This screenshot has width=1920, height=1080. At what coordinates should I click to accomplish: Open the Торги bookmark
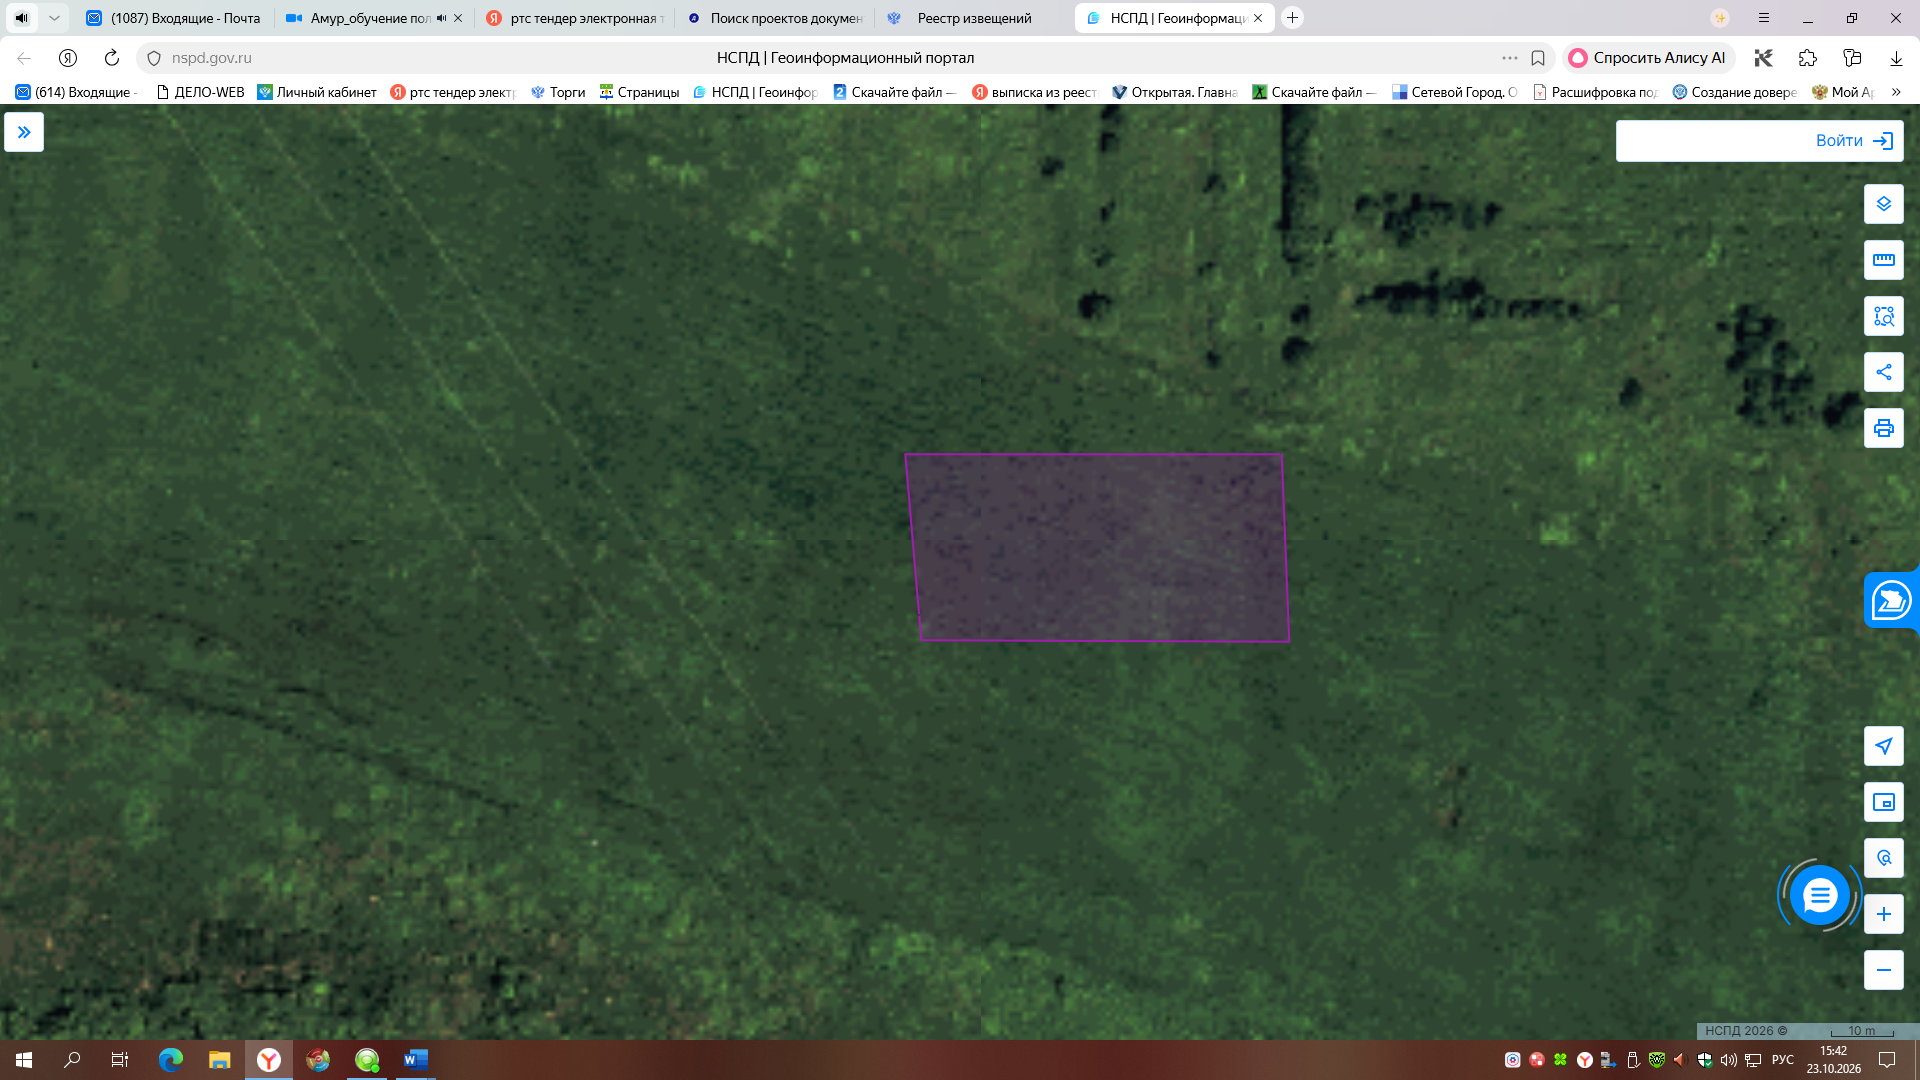point(558,92)
